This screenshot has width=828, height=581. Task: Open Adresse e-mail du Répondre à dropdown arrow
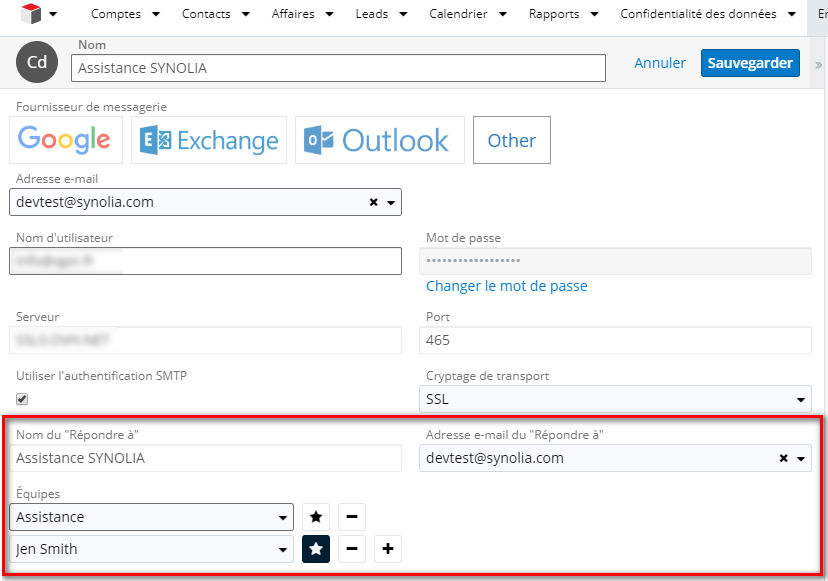click(x=801, y=459)
